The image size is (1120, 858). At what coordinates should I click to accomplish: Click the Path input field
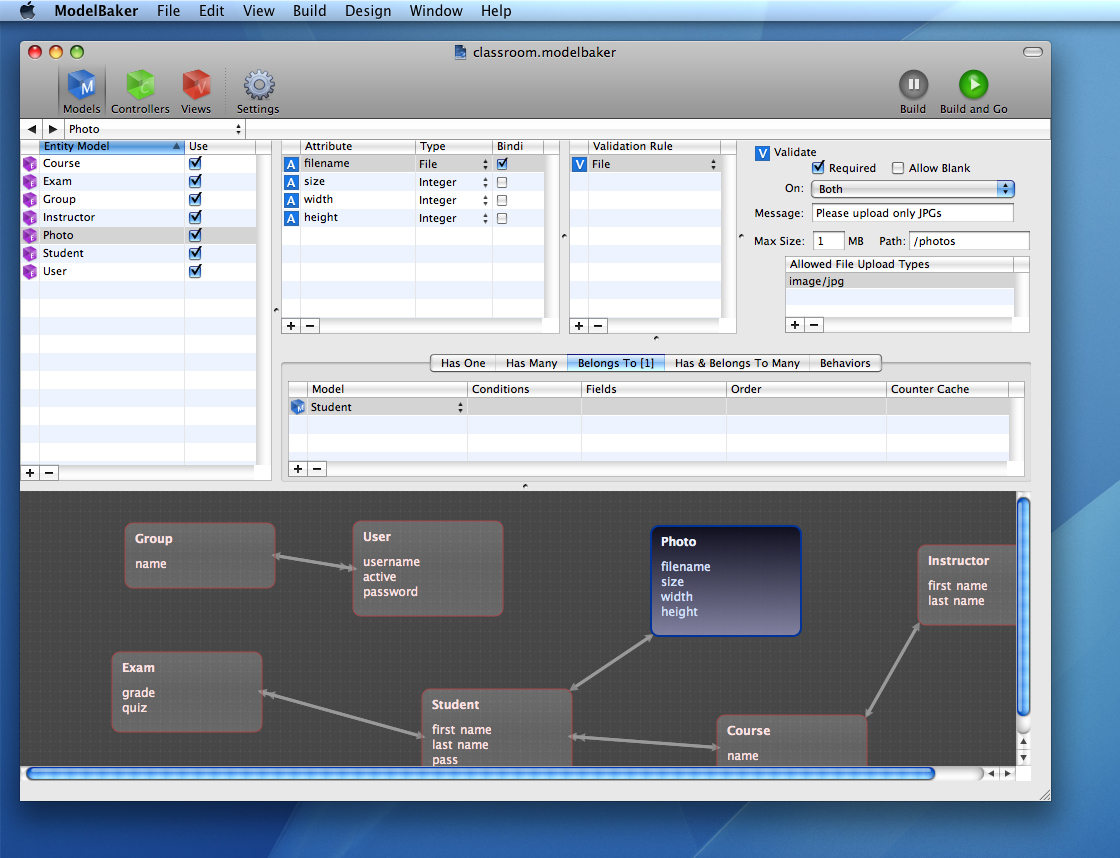[x=969, y=241]
